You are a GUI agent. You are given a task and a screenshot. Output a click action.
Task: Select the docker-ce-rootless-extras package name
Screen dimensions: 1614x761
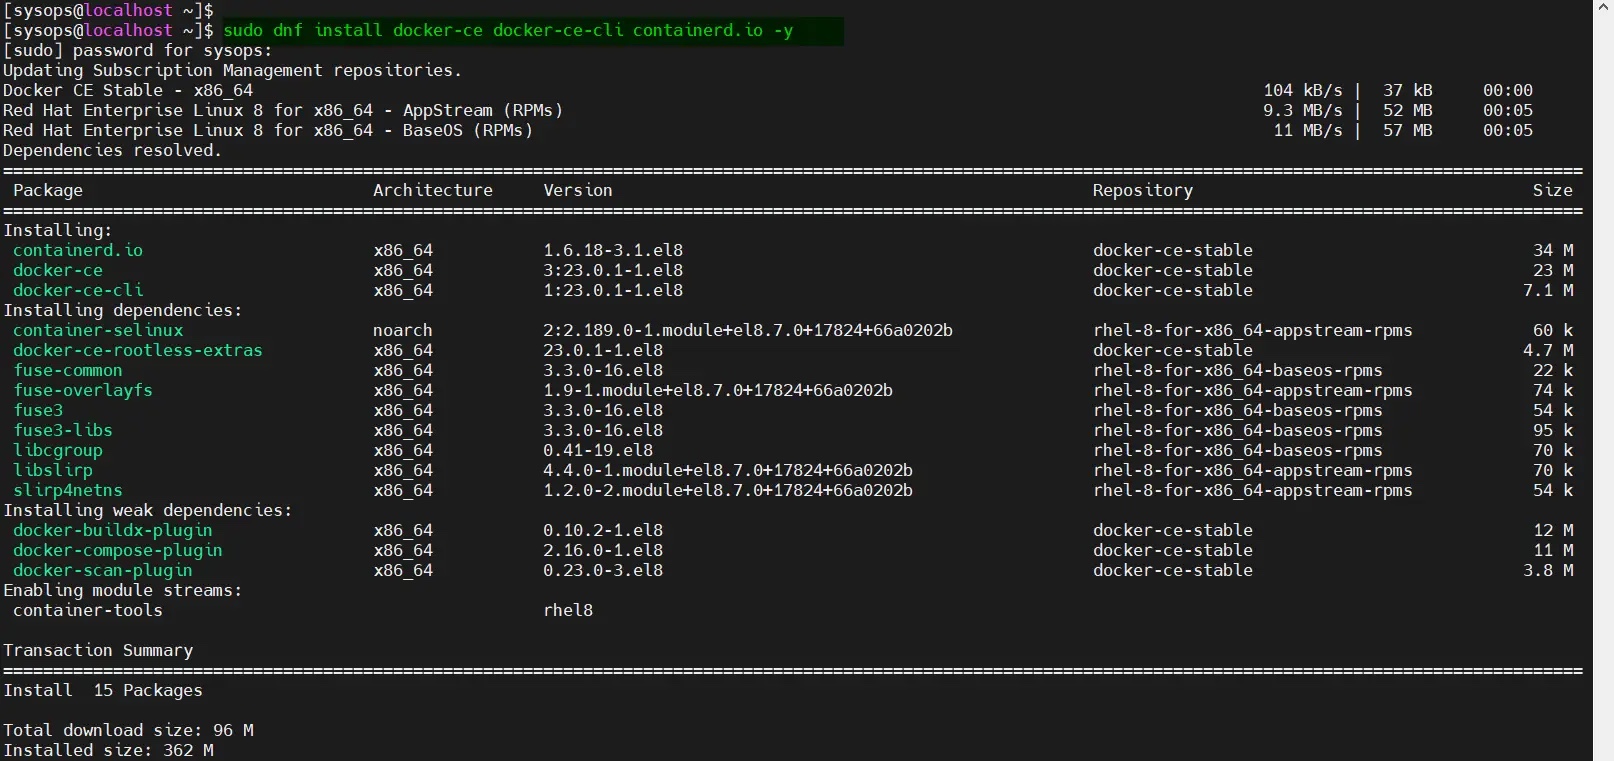pos(138,350)
